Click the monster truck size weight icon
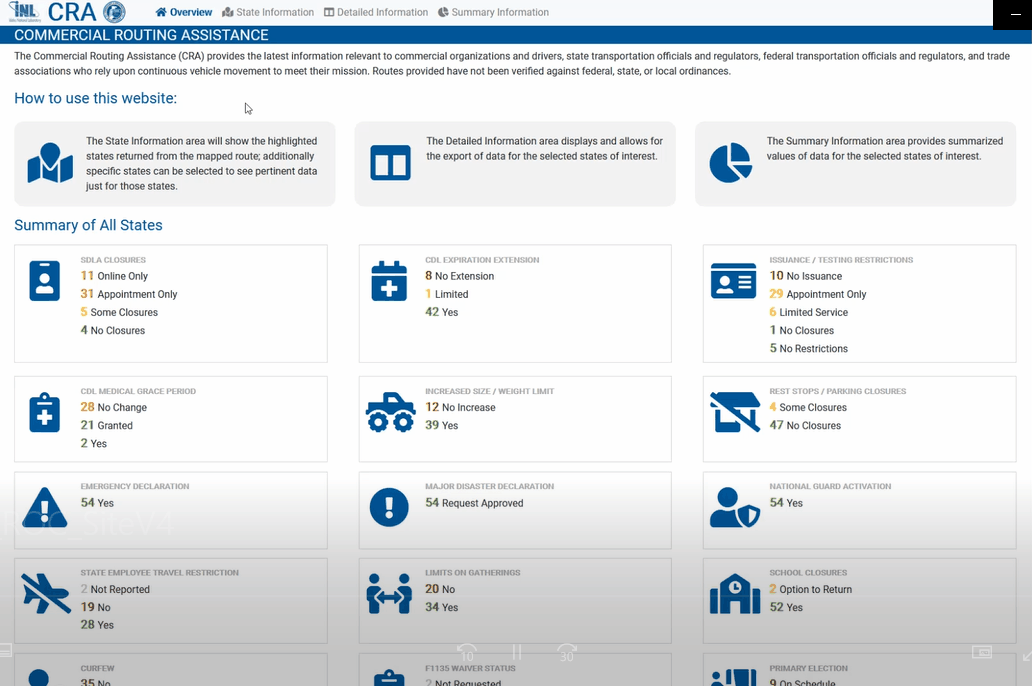Image resolution: width=1032 pixels, height=686 pixels. point(391,413)
